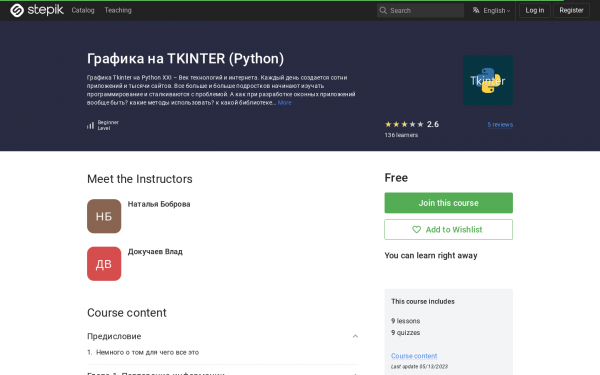This screenshot has height=375, width=600.
Task: Click the НБ instructor avatar
Action: coord(104,216)
